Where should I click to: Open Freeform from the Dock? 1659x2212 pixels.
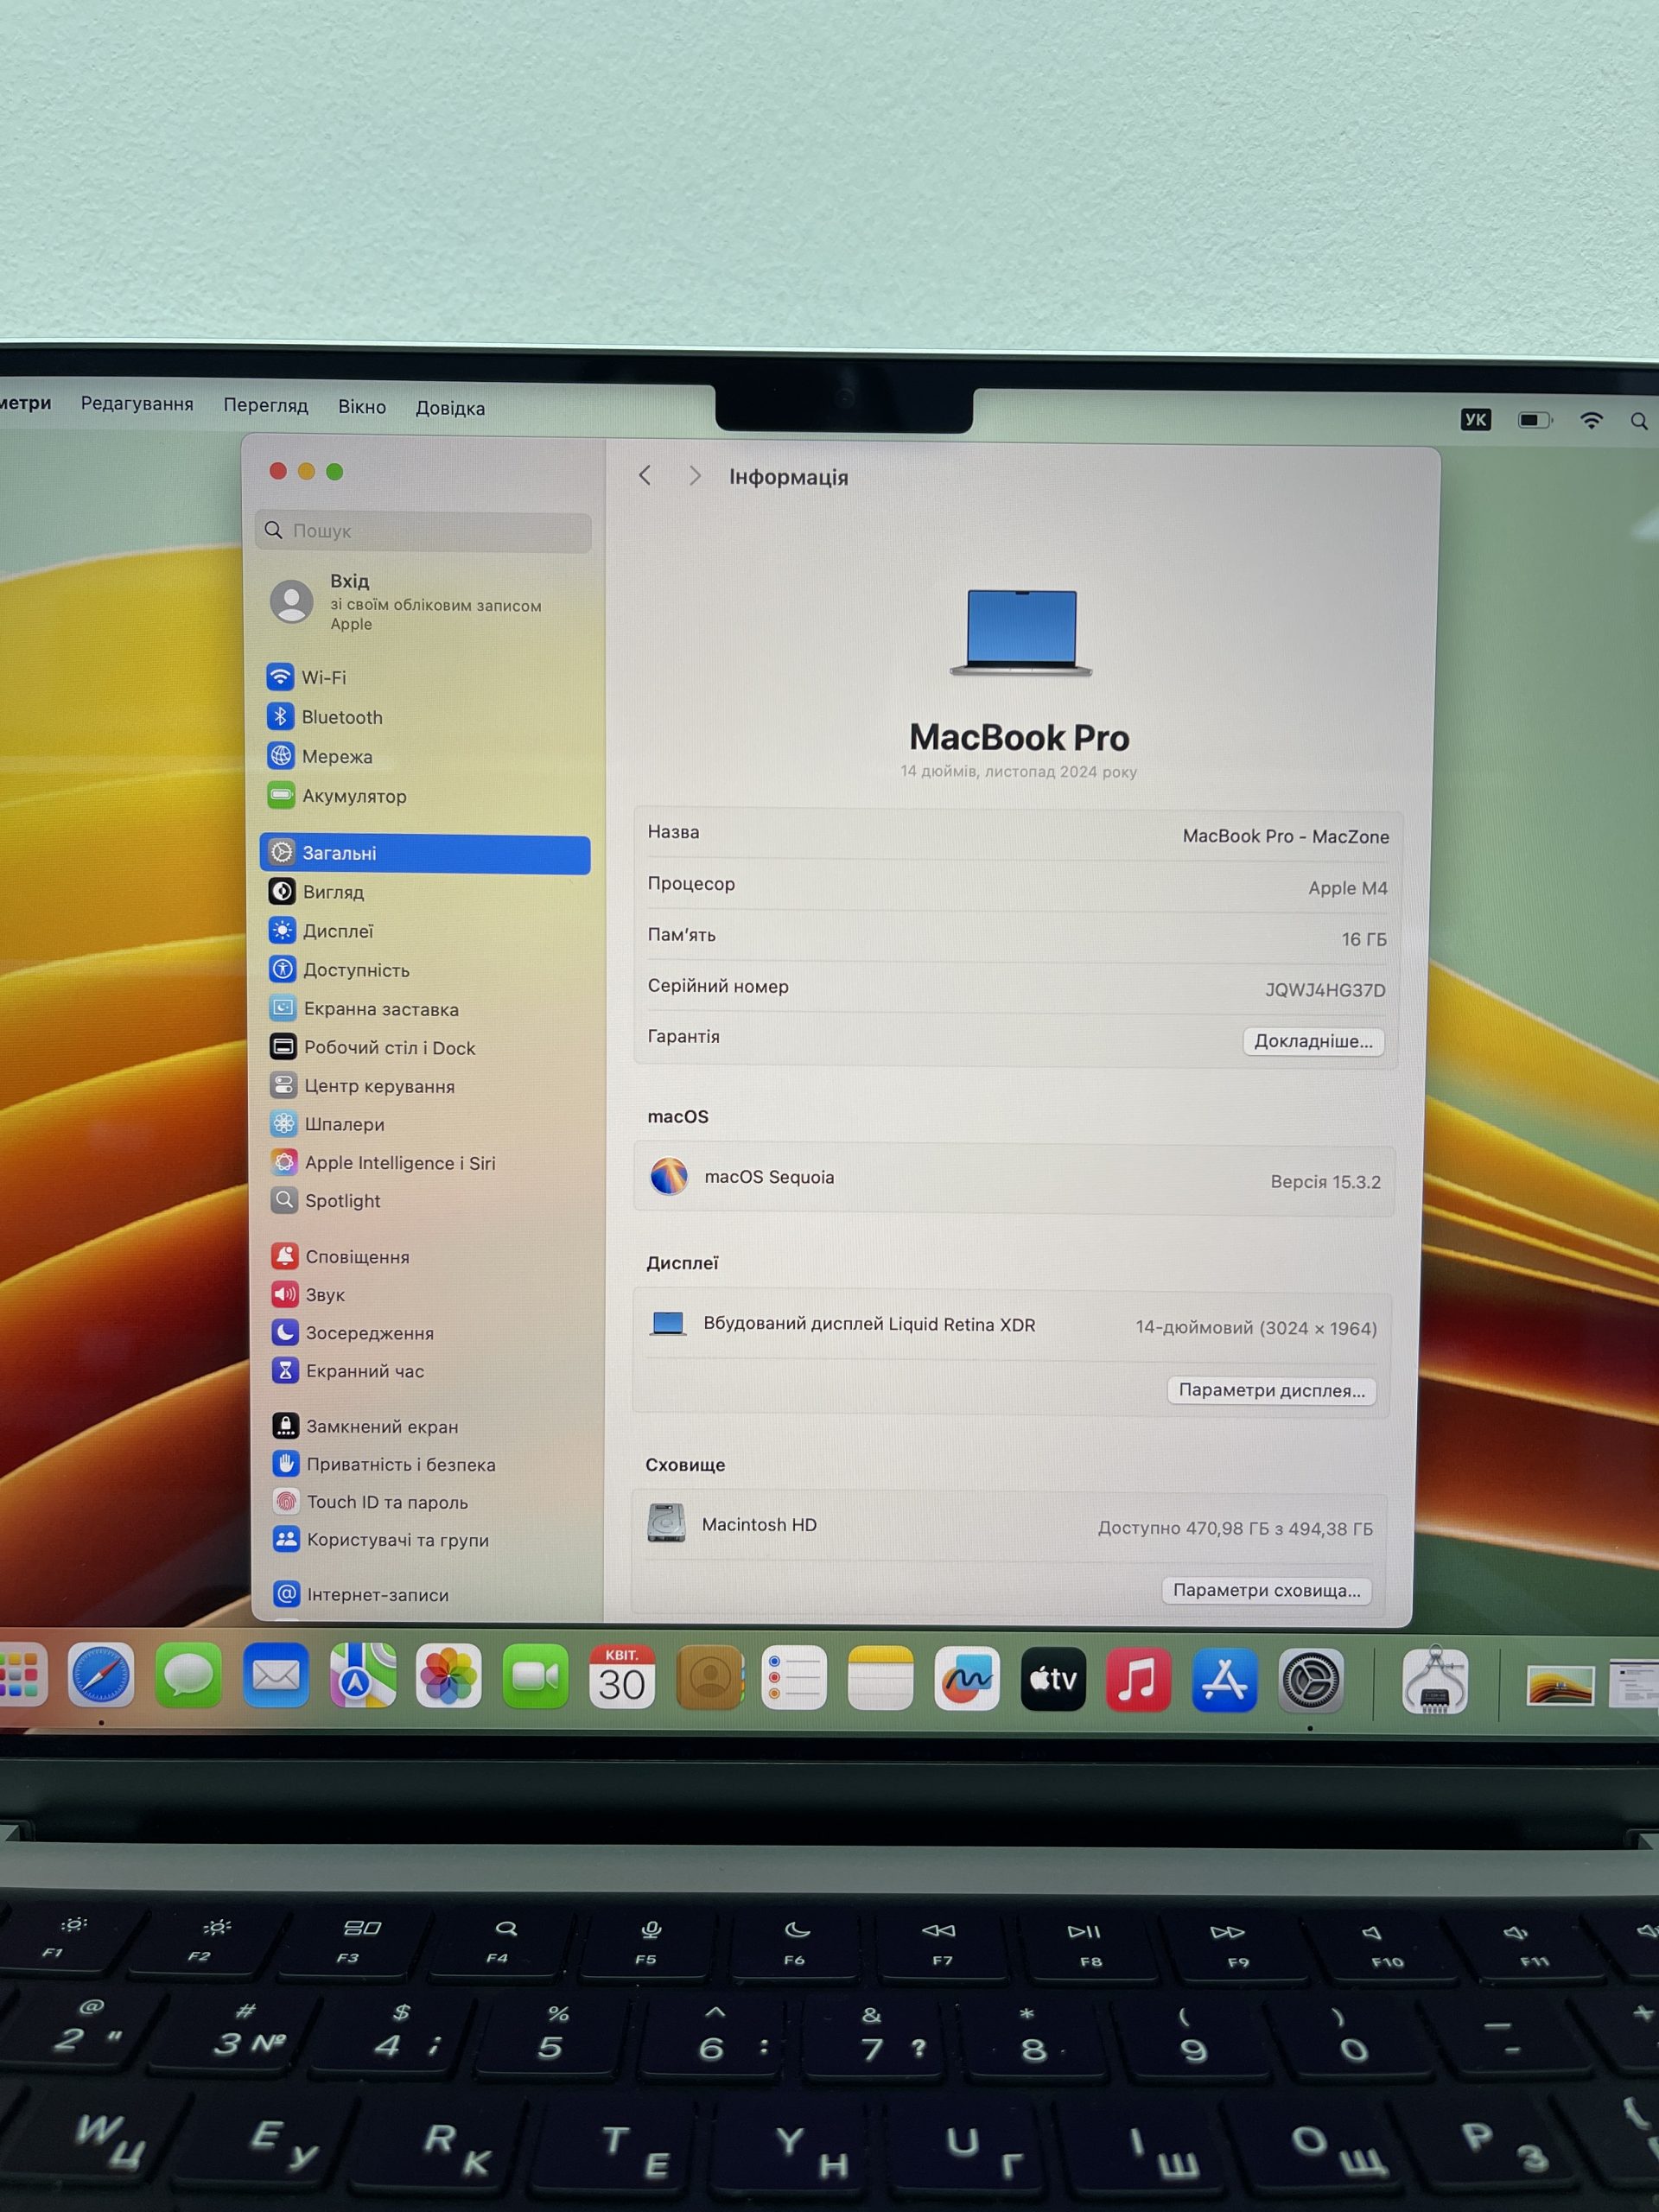point(966,1679)
